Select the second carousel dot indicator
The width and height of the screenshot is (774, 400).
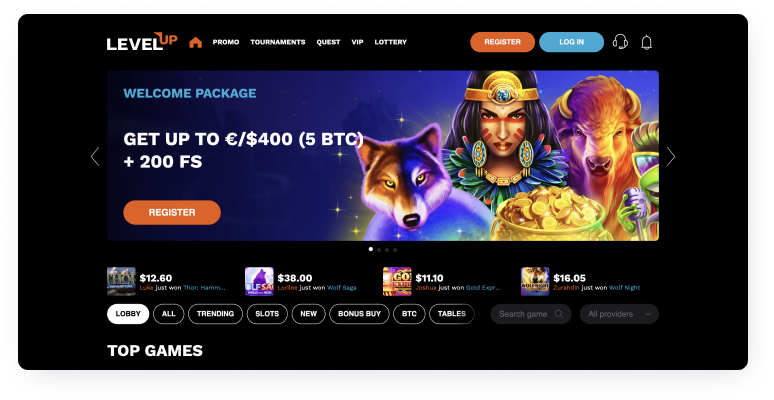click(x=379, y=250)
